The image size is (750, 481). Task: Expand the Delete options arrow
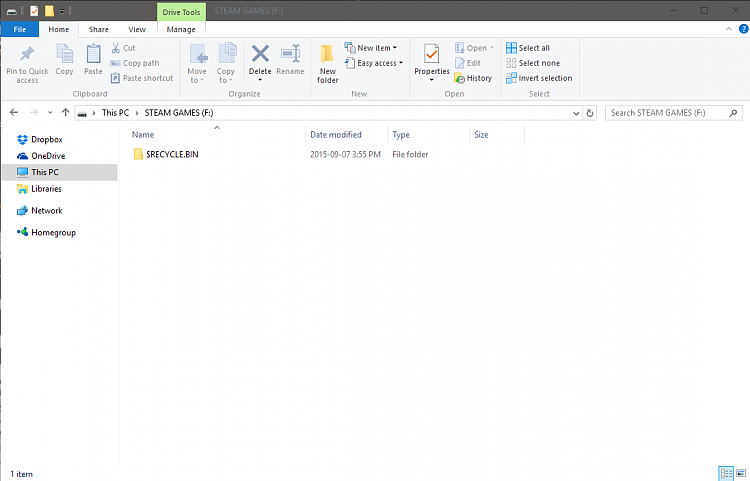click(x=260, y=80)
